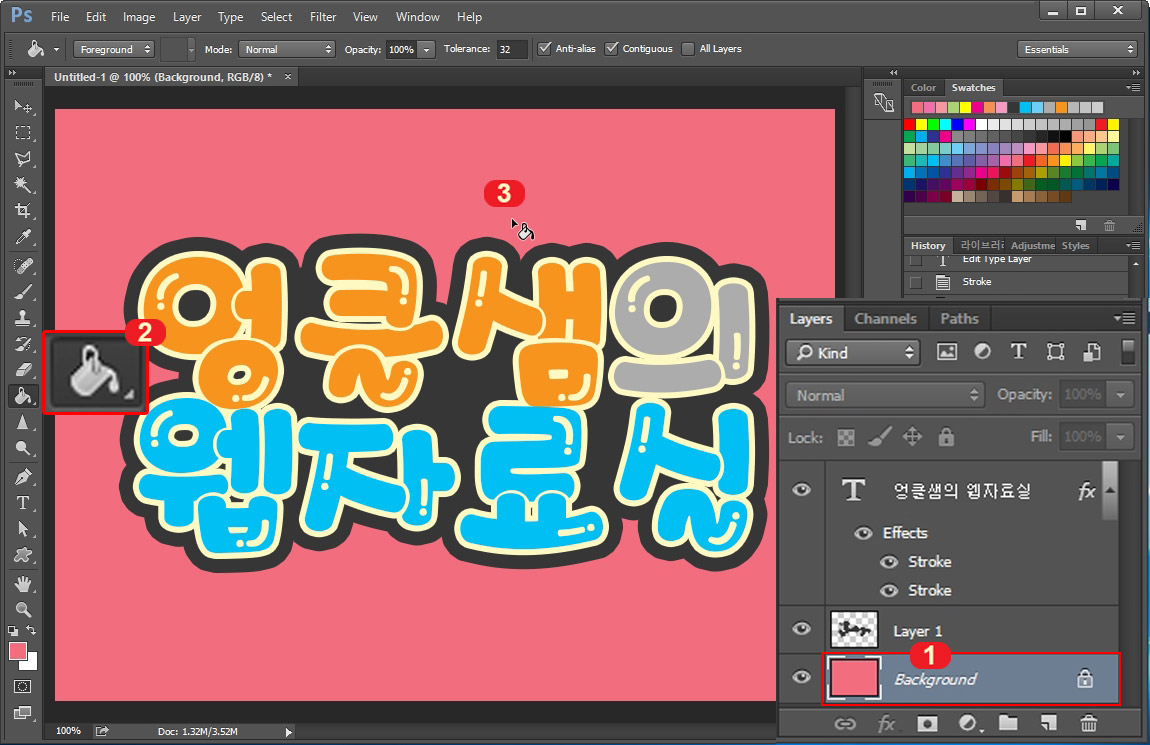The height and width of the screenshot is (745, 1150).
Task: Open the Foreground fill source dropdown
Action: pos(114,49)
